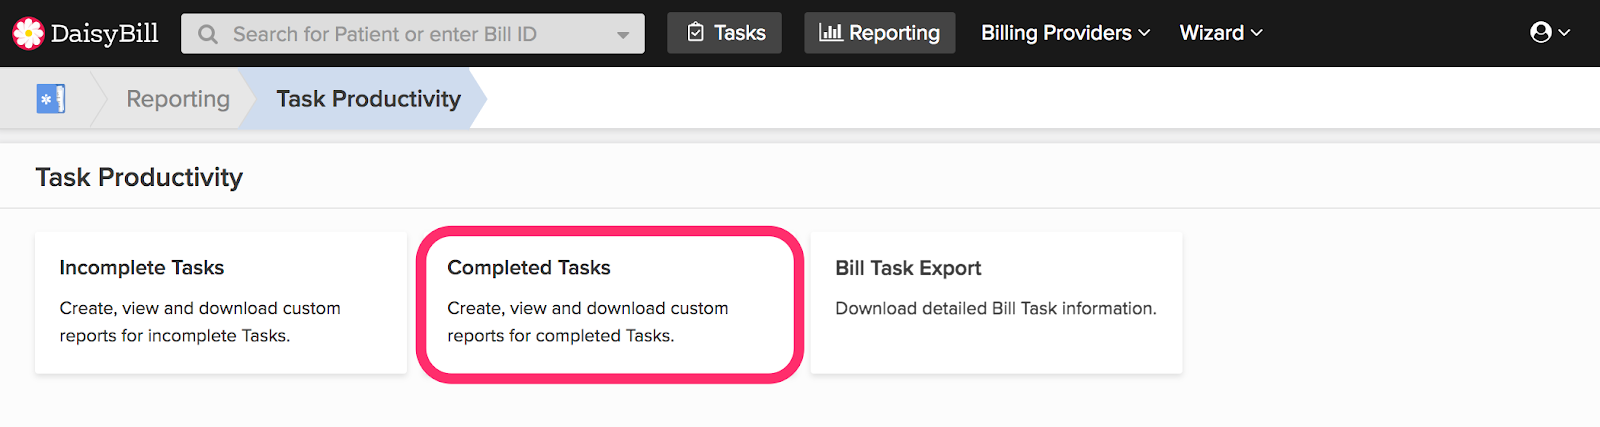Expand the search box dropdown arrow
Image resolution: width=1600 pixels, height=427 pixels.
click(623, 35)
